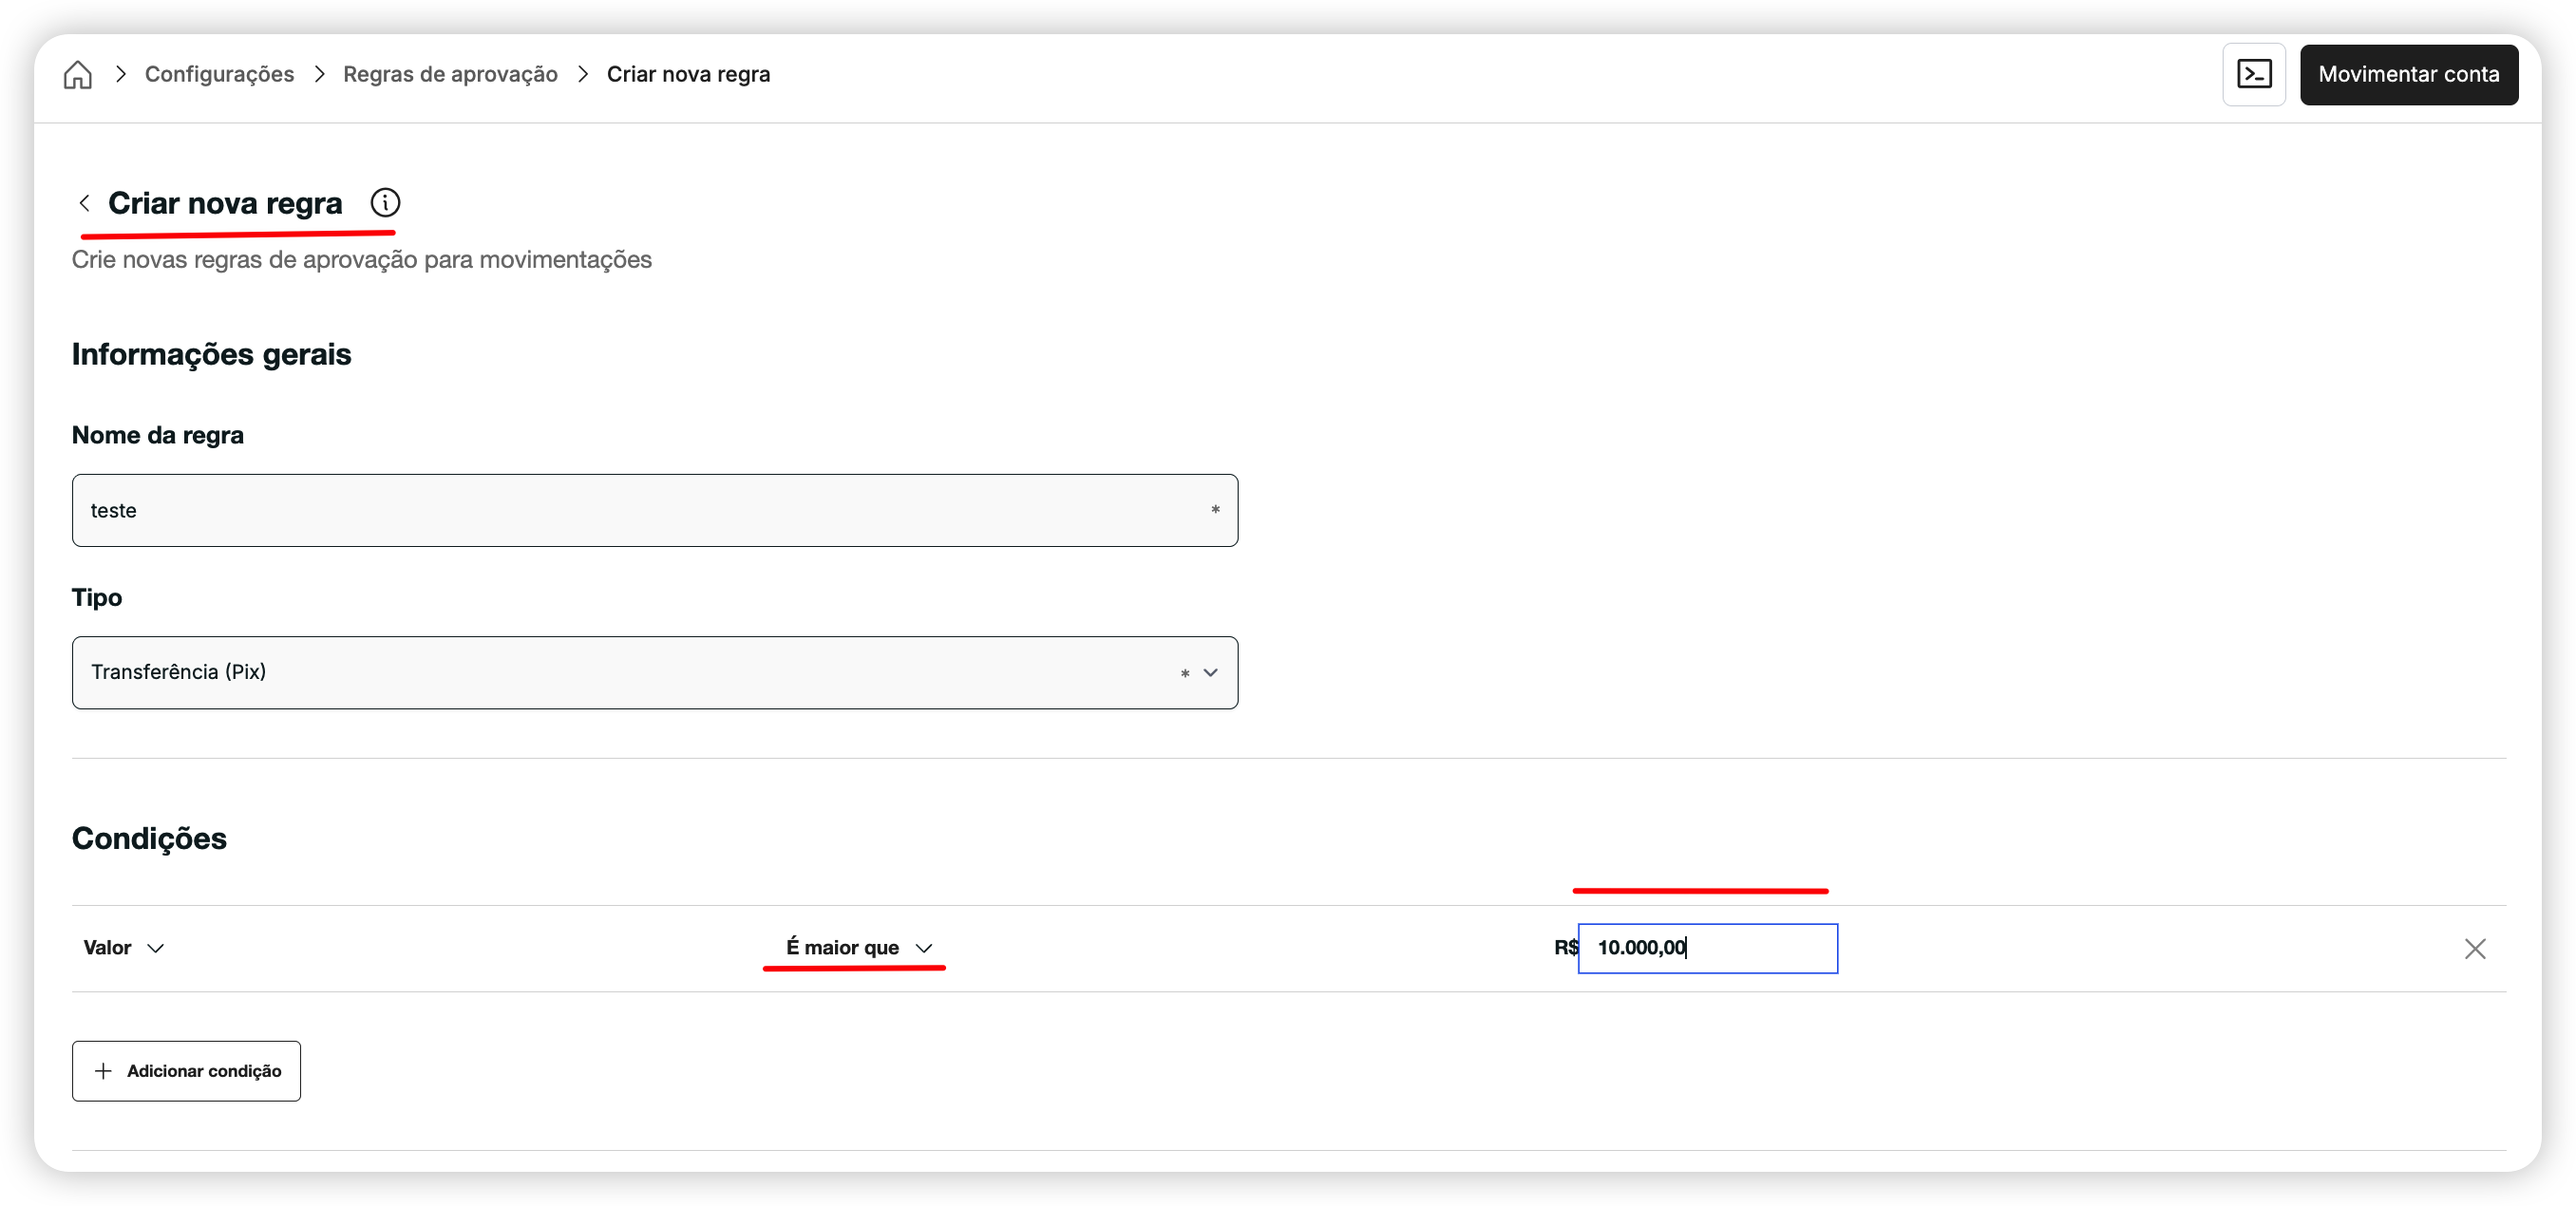Click the info icon beside Criar nova regra

pos(385,203)
